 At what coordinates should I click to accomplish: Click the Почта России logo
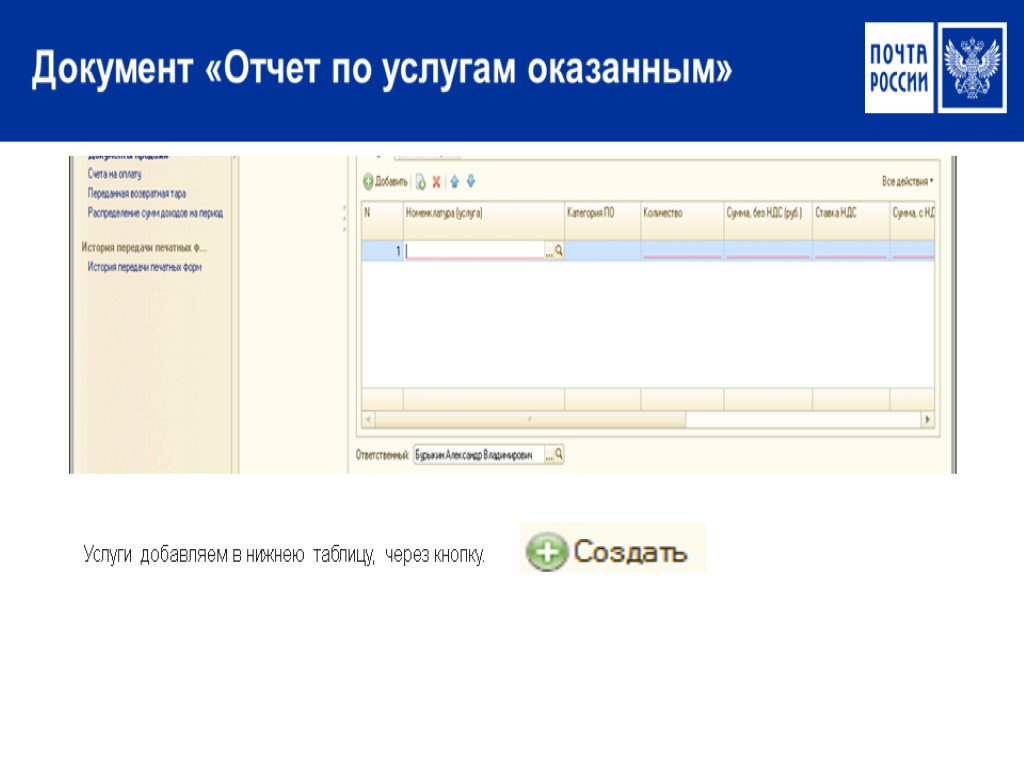[935, 68]
